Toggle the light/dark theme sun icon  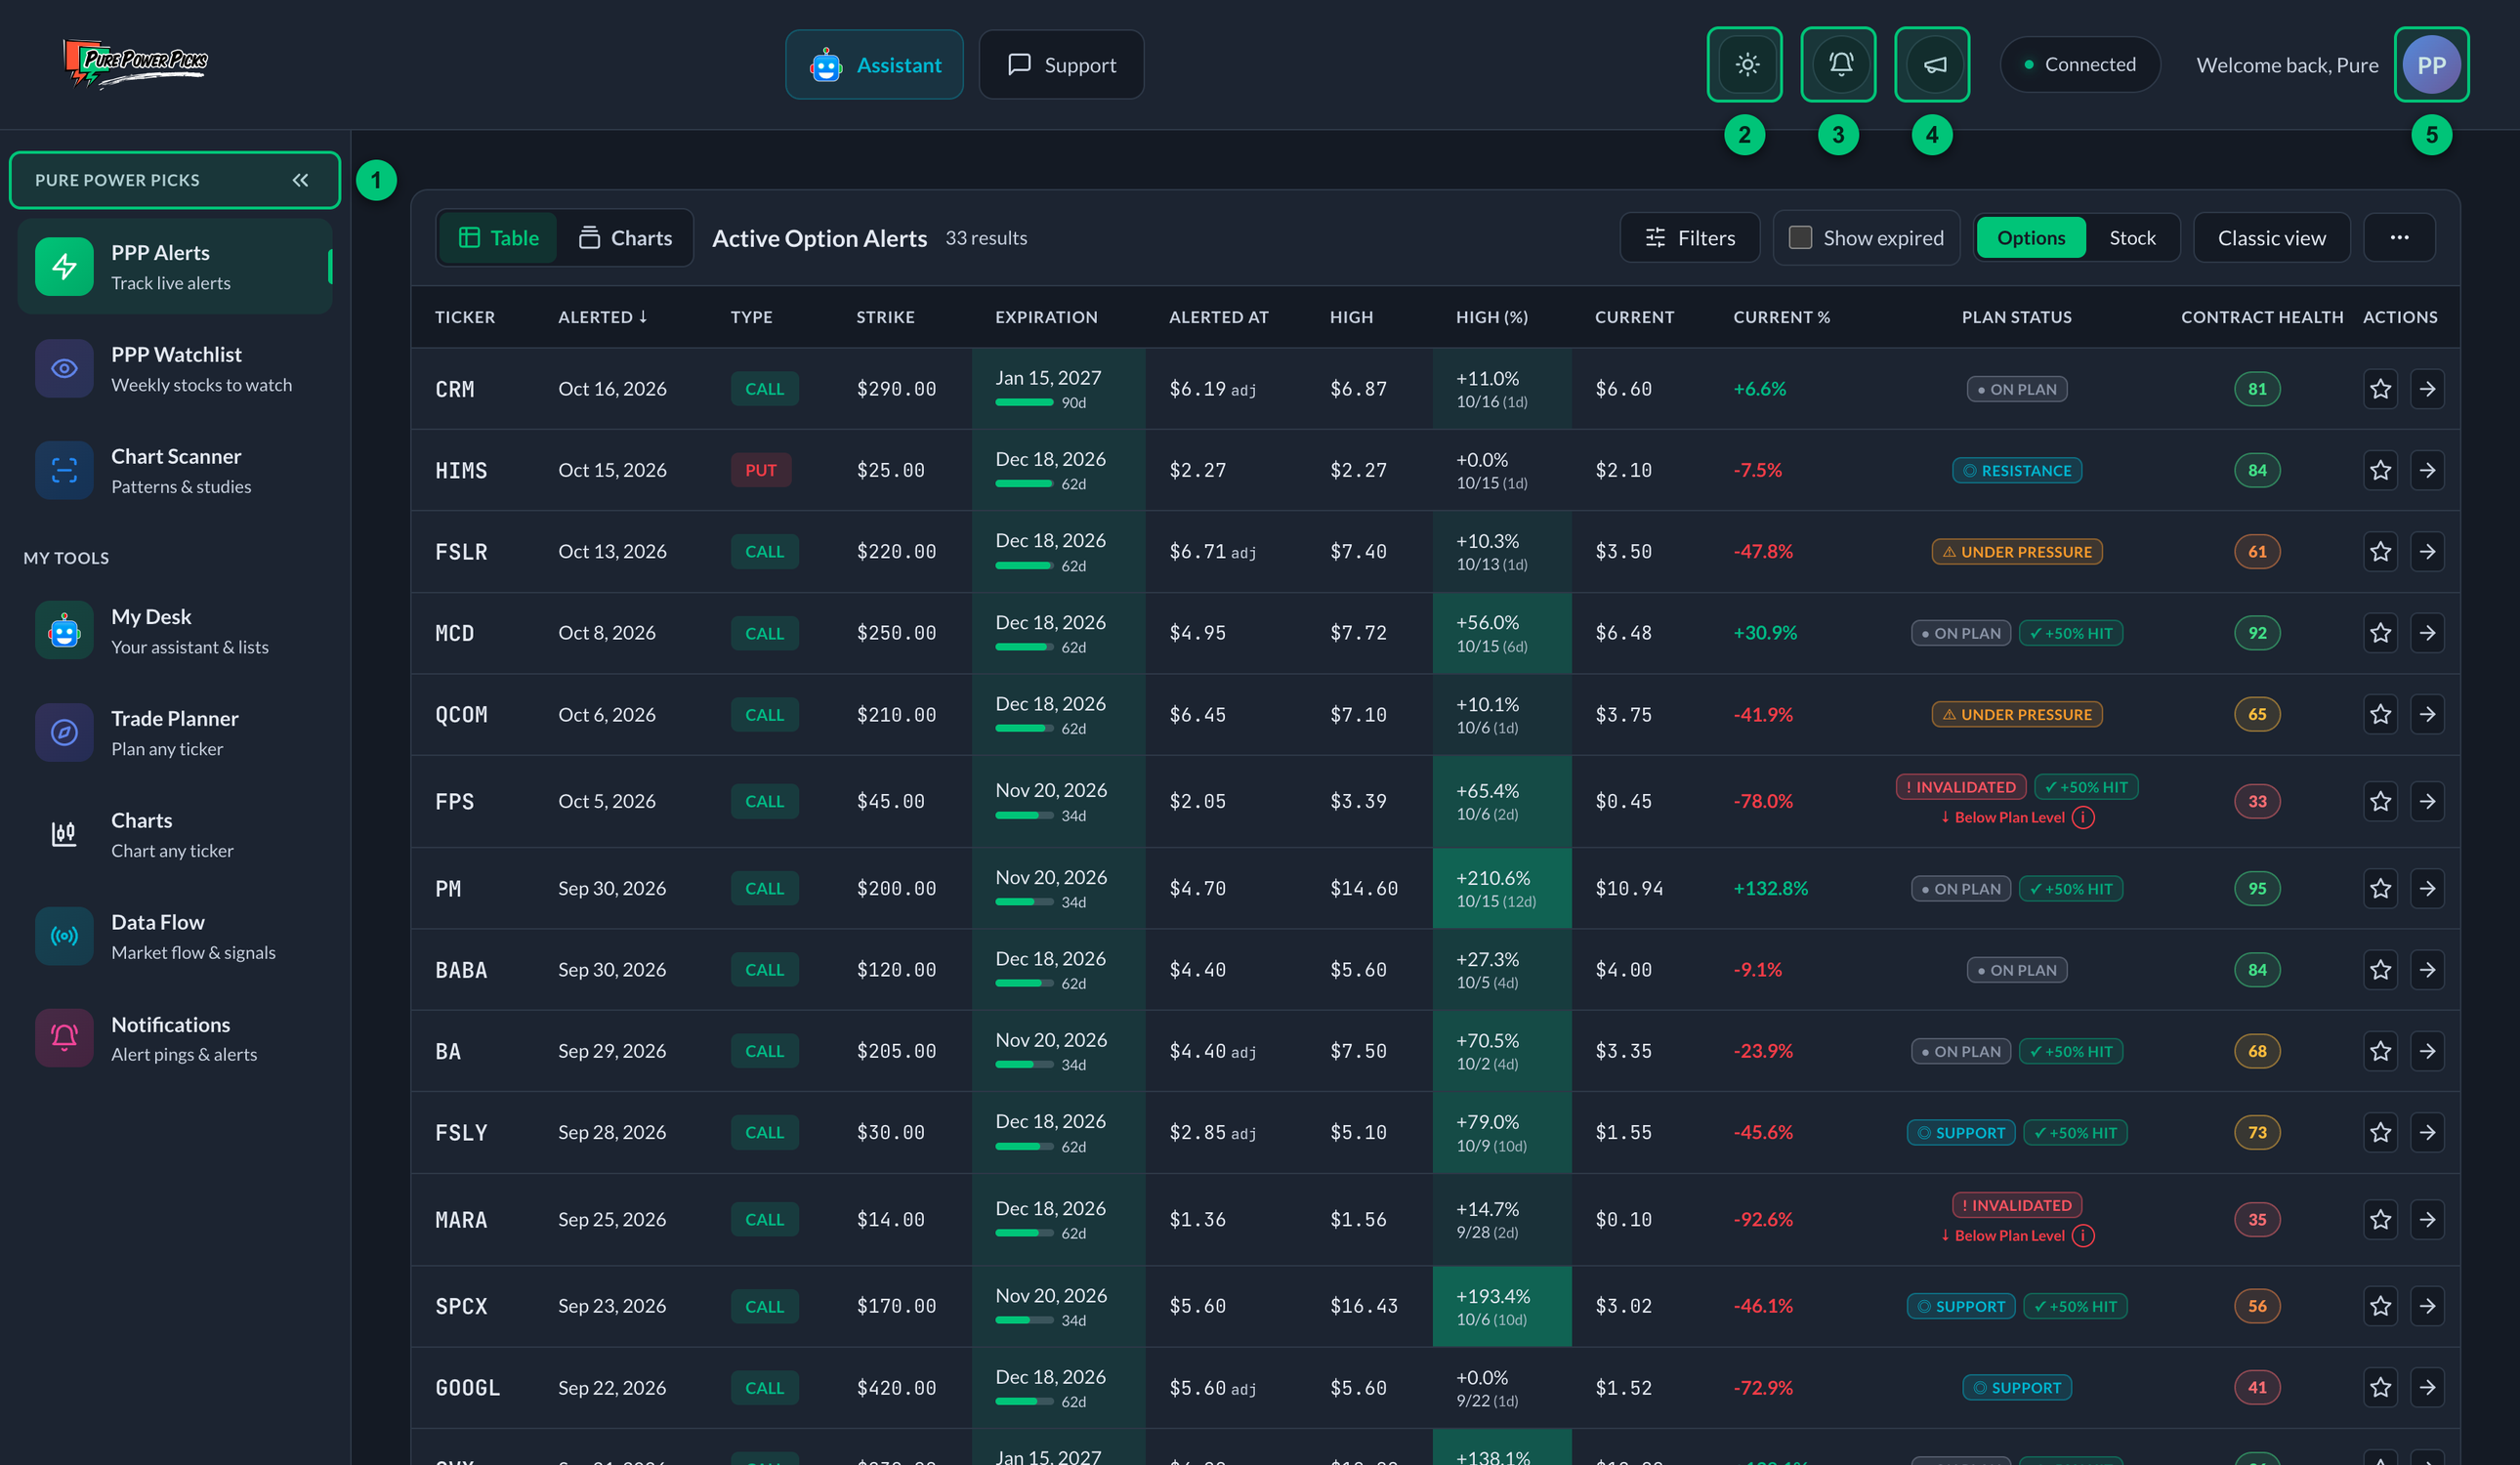(1746, 65)
